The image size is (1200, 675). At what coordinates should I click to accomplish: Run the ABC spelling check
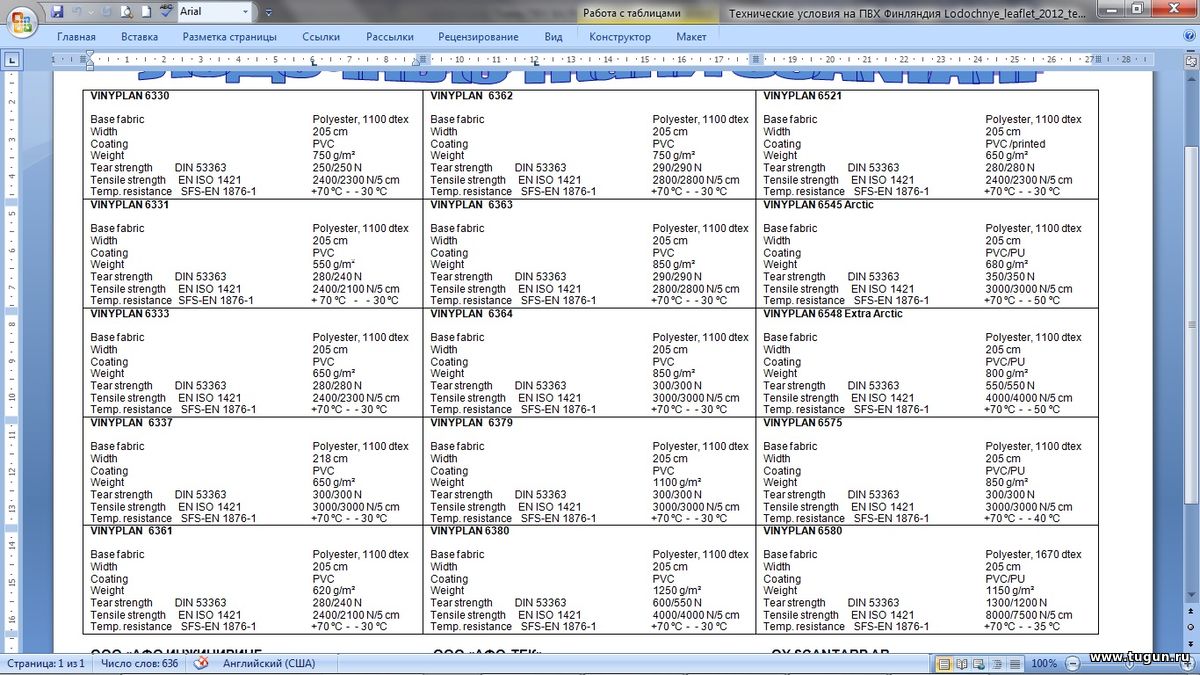(166, 12)
